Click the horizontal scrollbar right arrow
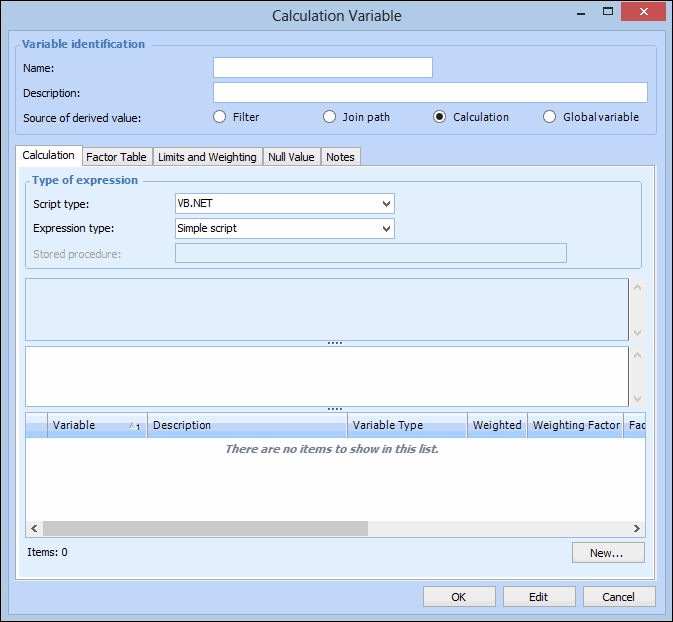673x622 pixels. pos(636,528)
